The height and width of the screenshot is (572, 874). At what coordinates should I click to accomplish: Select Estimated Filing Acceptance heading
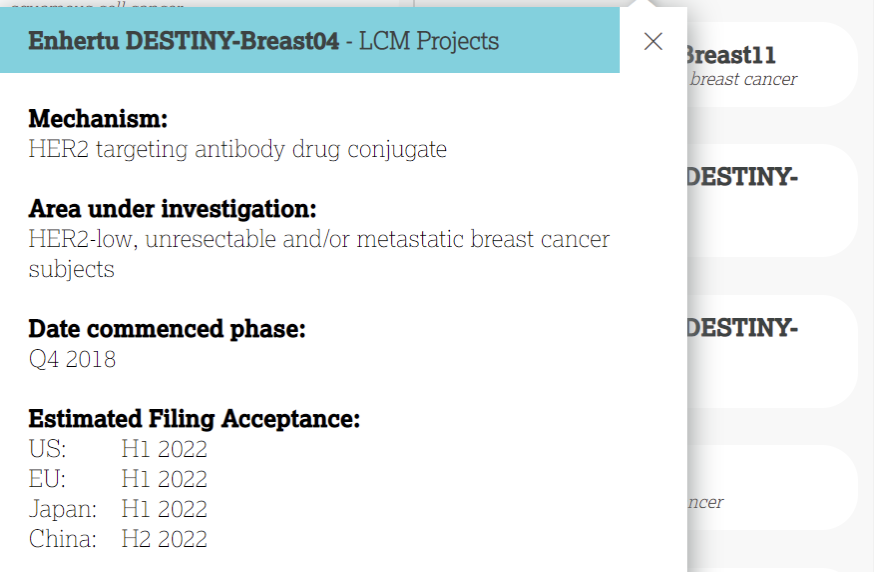coord(193,419)
